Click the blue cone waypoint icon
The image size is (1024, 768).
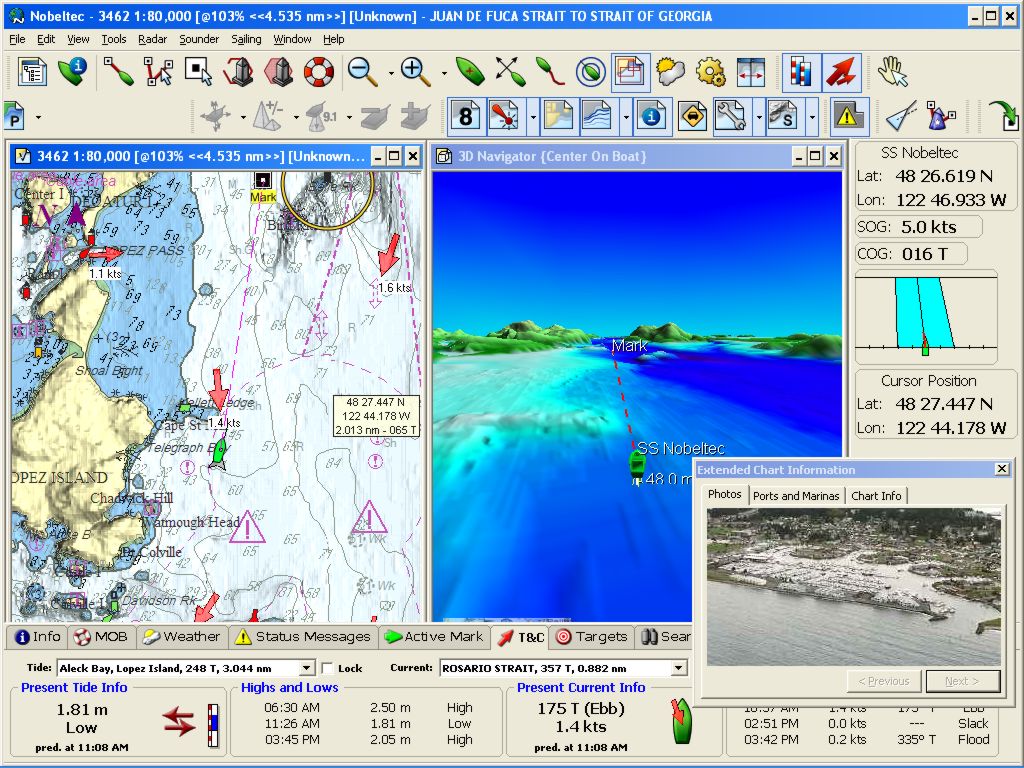(x=941, y=117)
